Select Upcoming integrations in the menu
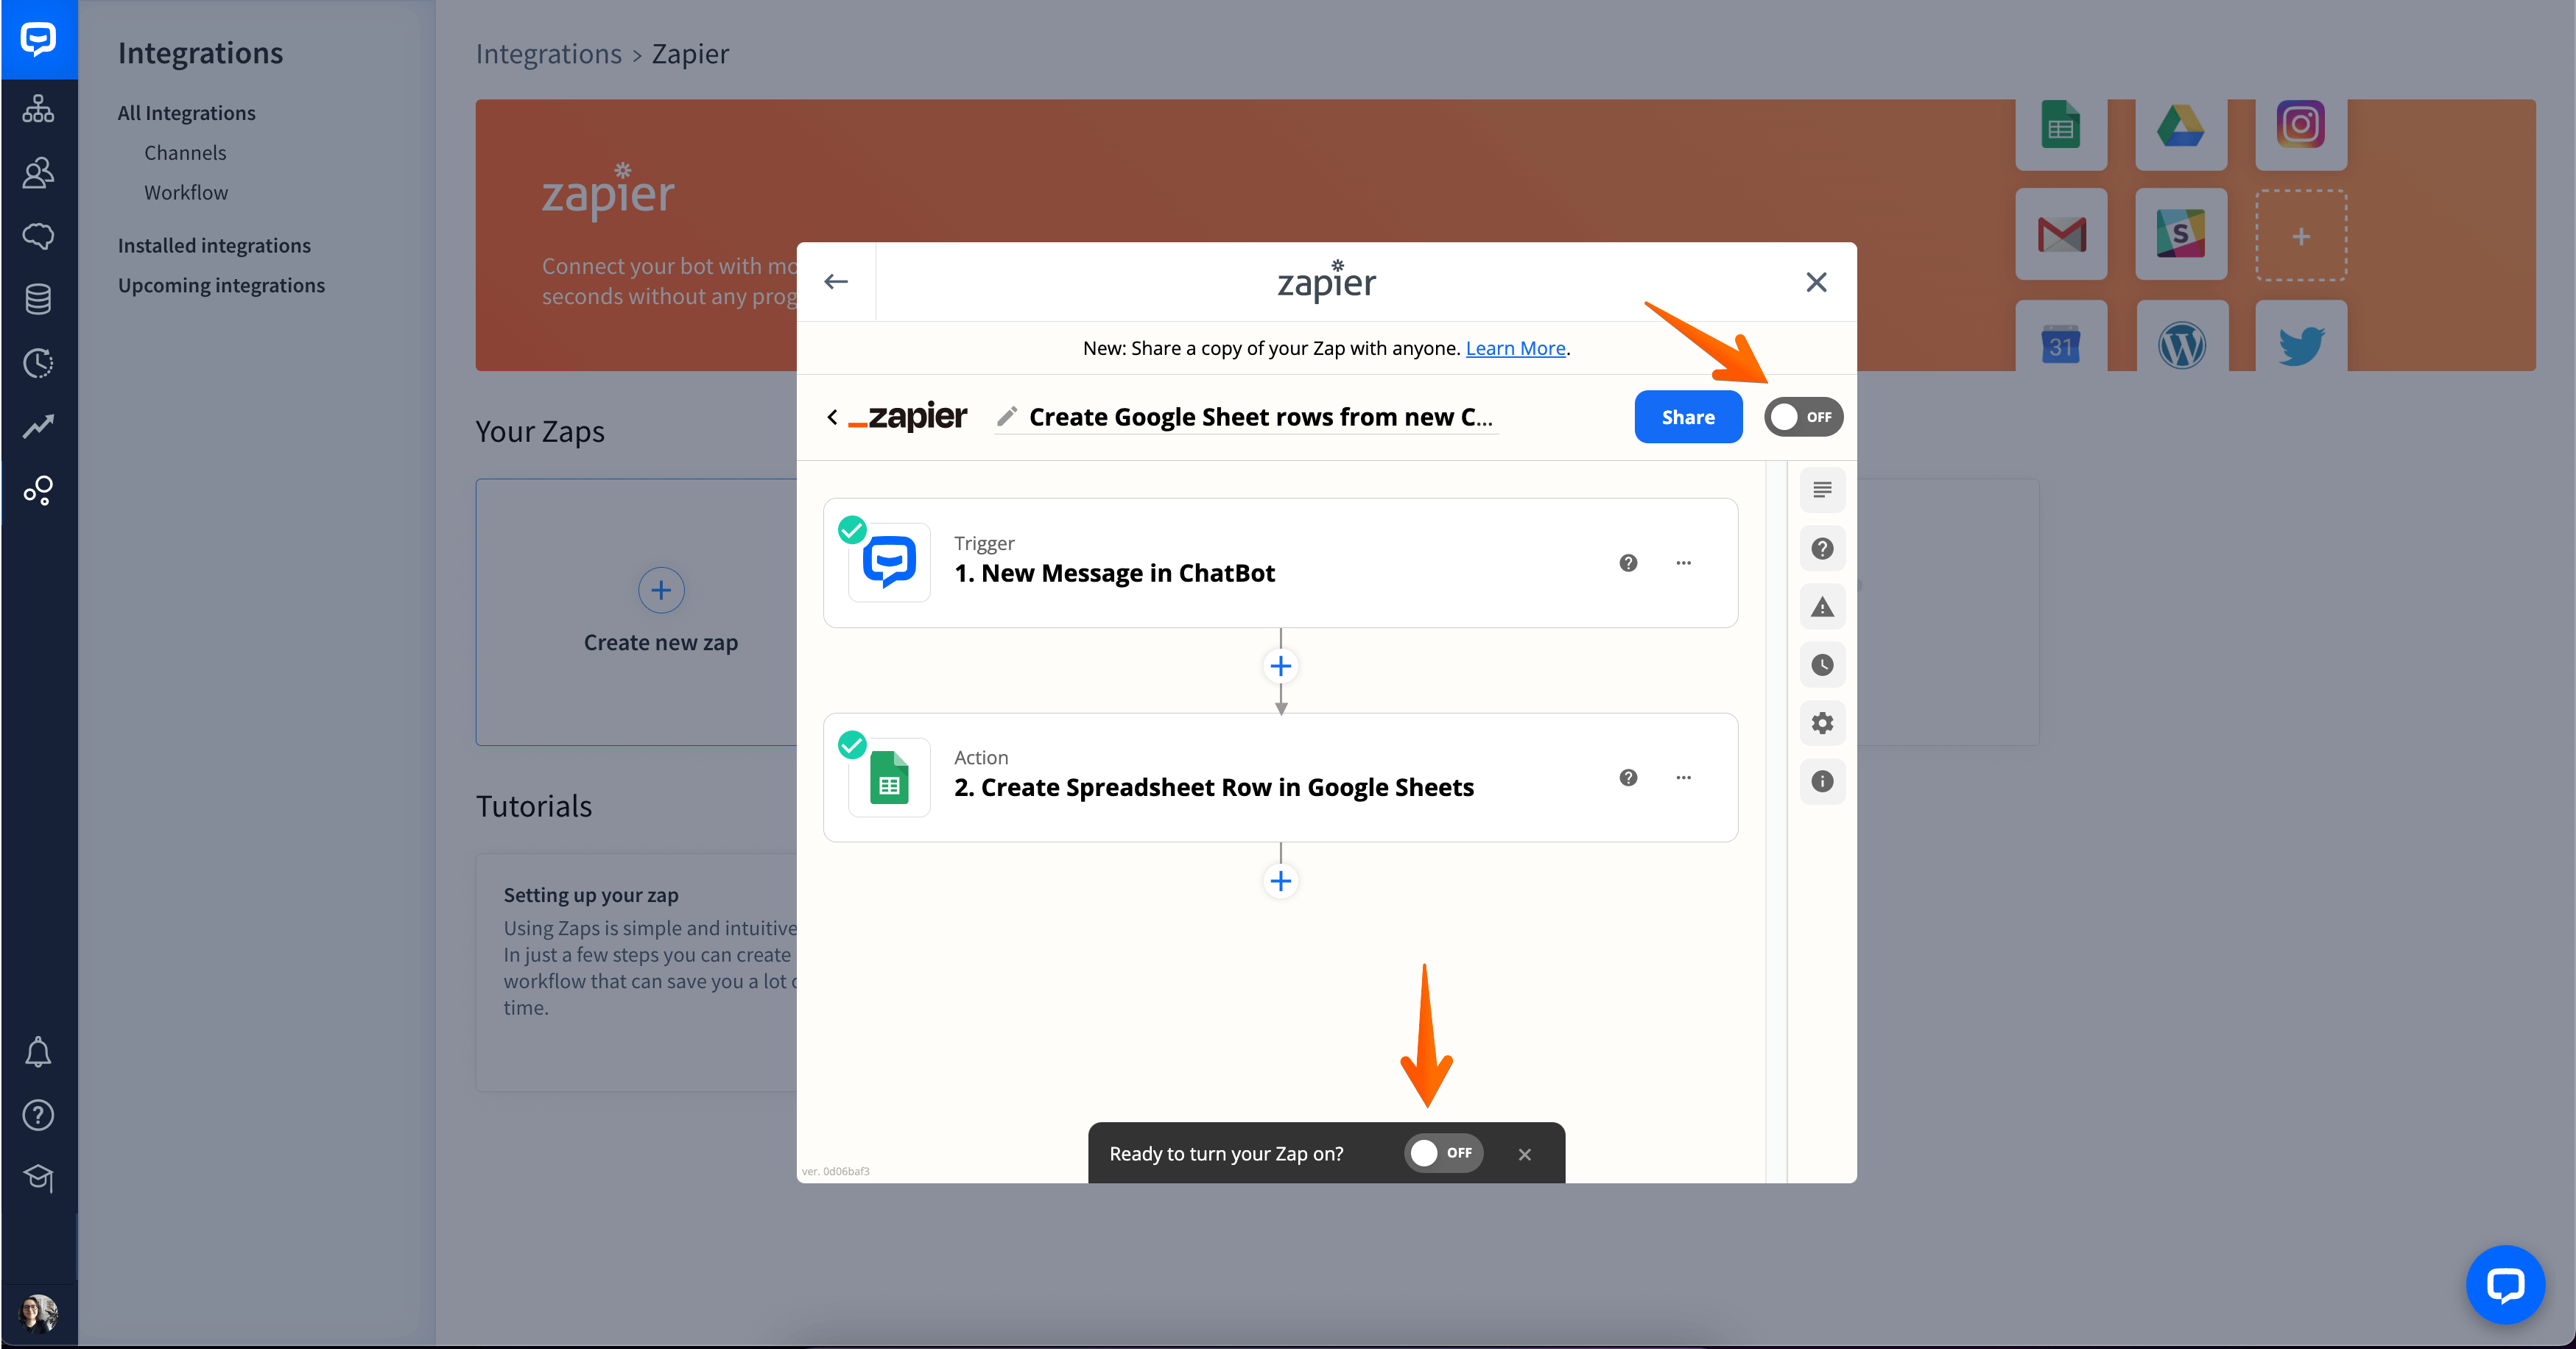 (221, 285)
